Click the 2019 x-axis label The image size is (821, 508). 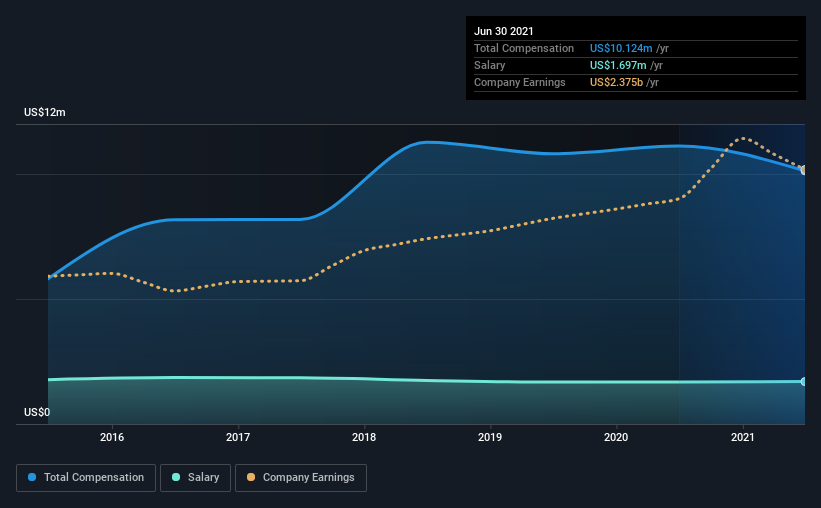(x=490, y=437)
